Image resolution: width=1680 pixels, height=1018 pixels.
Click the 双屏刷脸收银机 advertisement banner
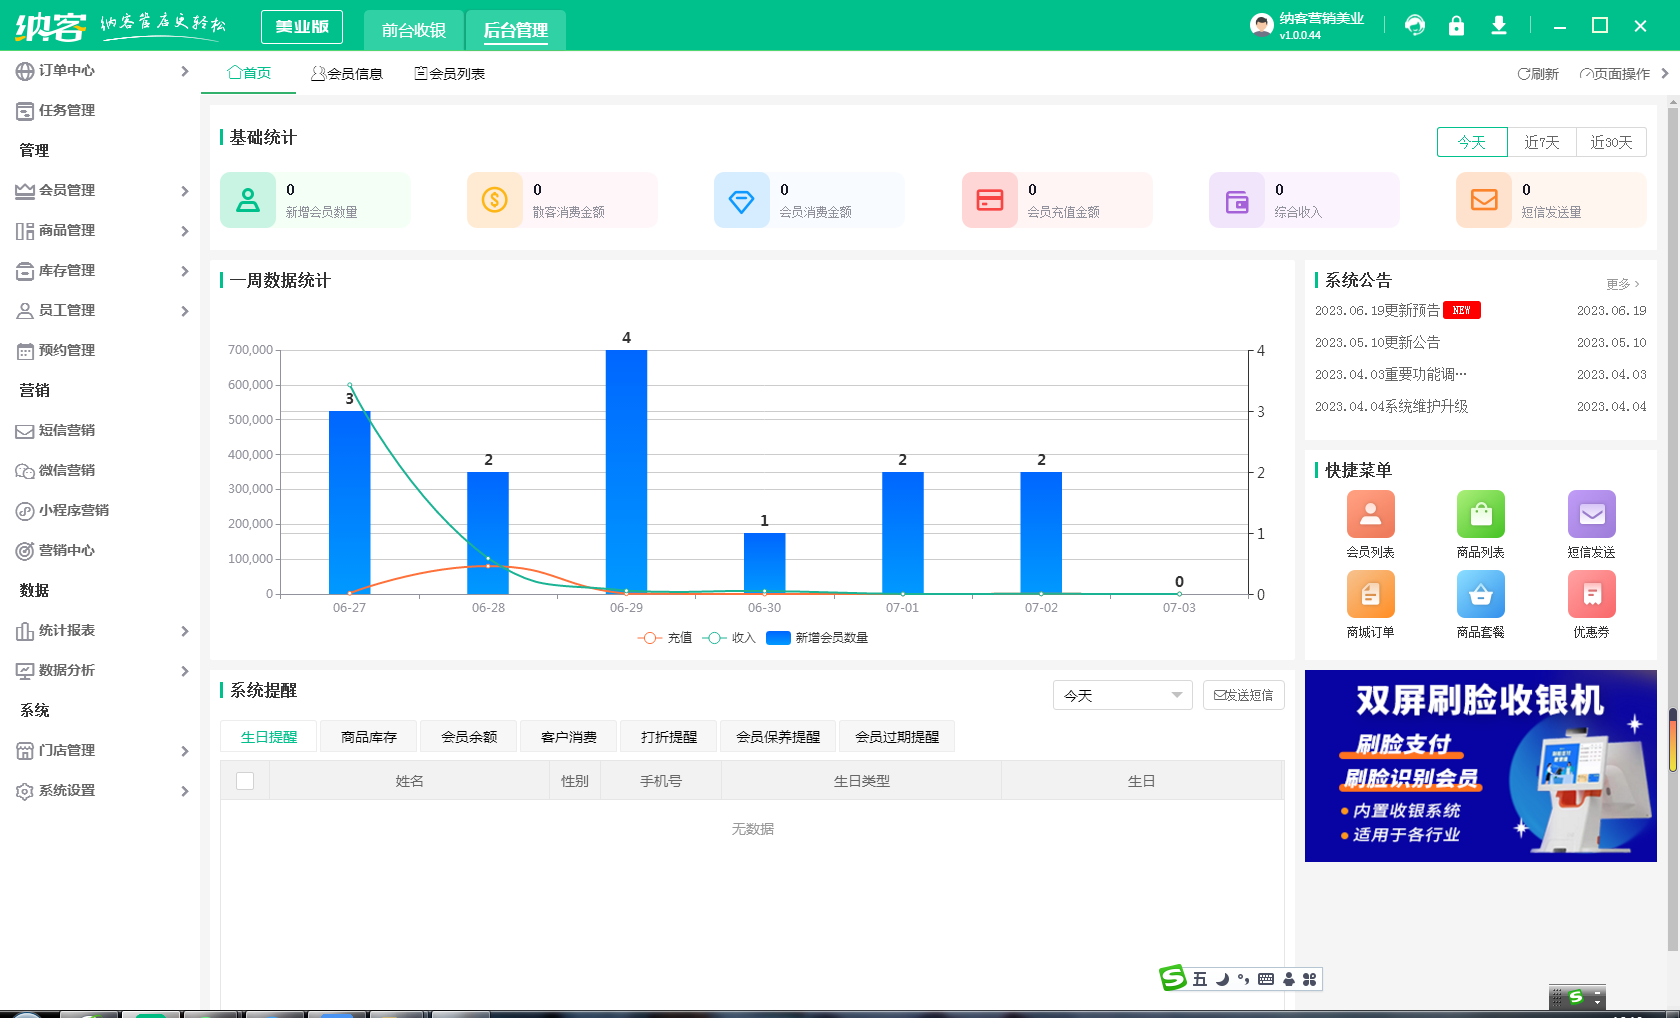[x=1480, y=766]
